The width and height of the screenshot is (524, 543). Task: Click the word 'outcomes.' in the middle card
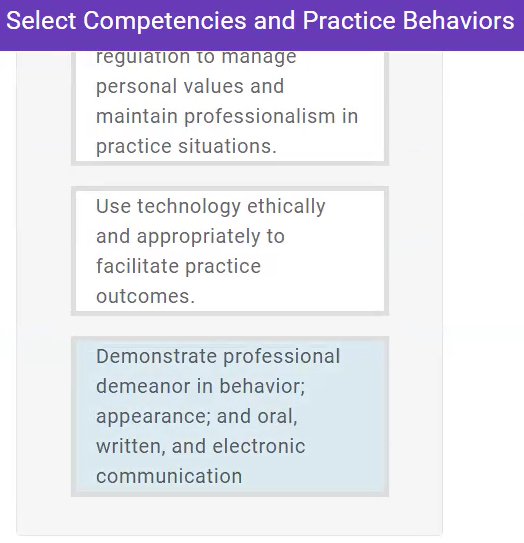coord(145,296)
